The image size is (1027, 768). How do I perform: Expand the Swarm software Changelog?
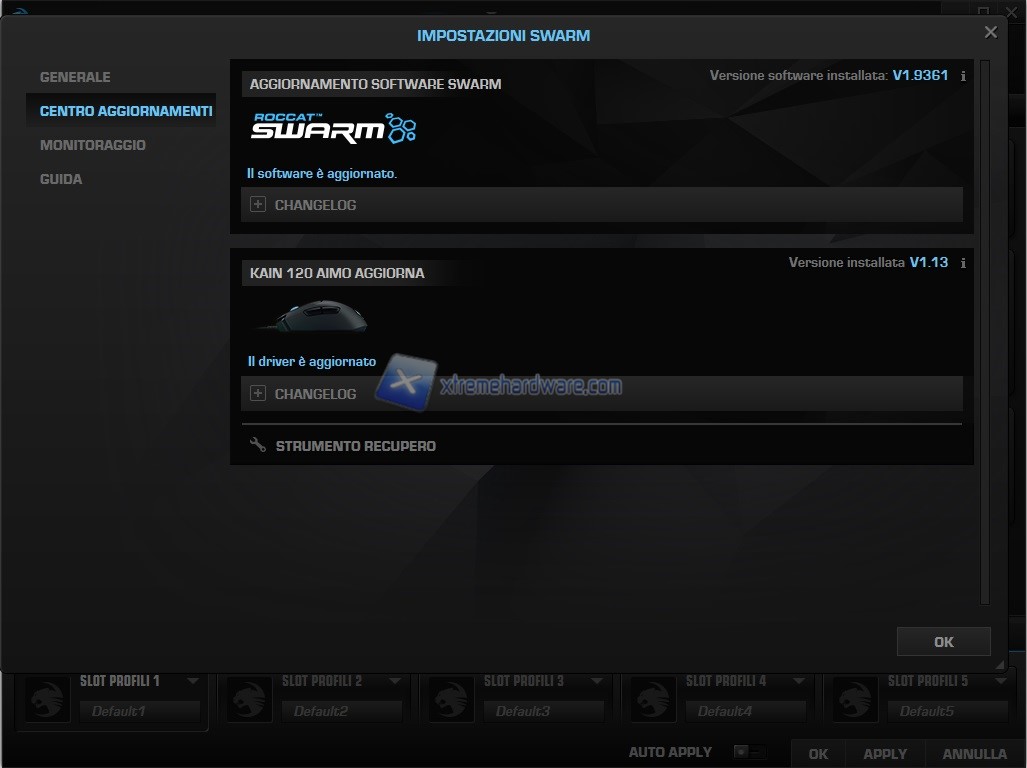pos(258,205)
